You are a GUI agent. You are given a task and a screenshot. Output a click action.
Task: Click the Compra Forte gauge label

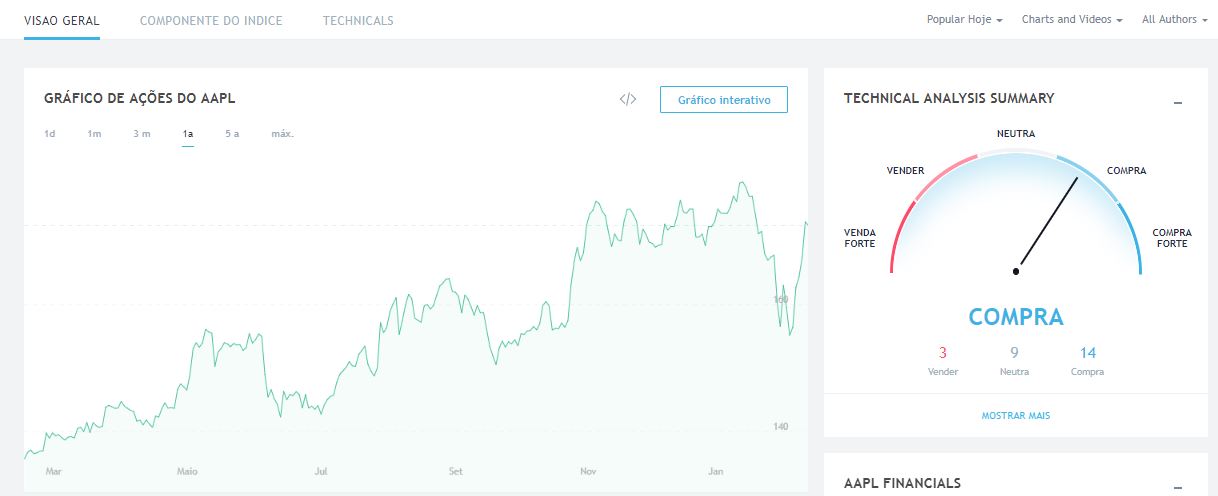pyautogui.click(x=1172, y=238)
